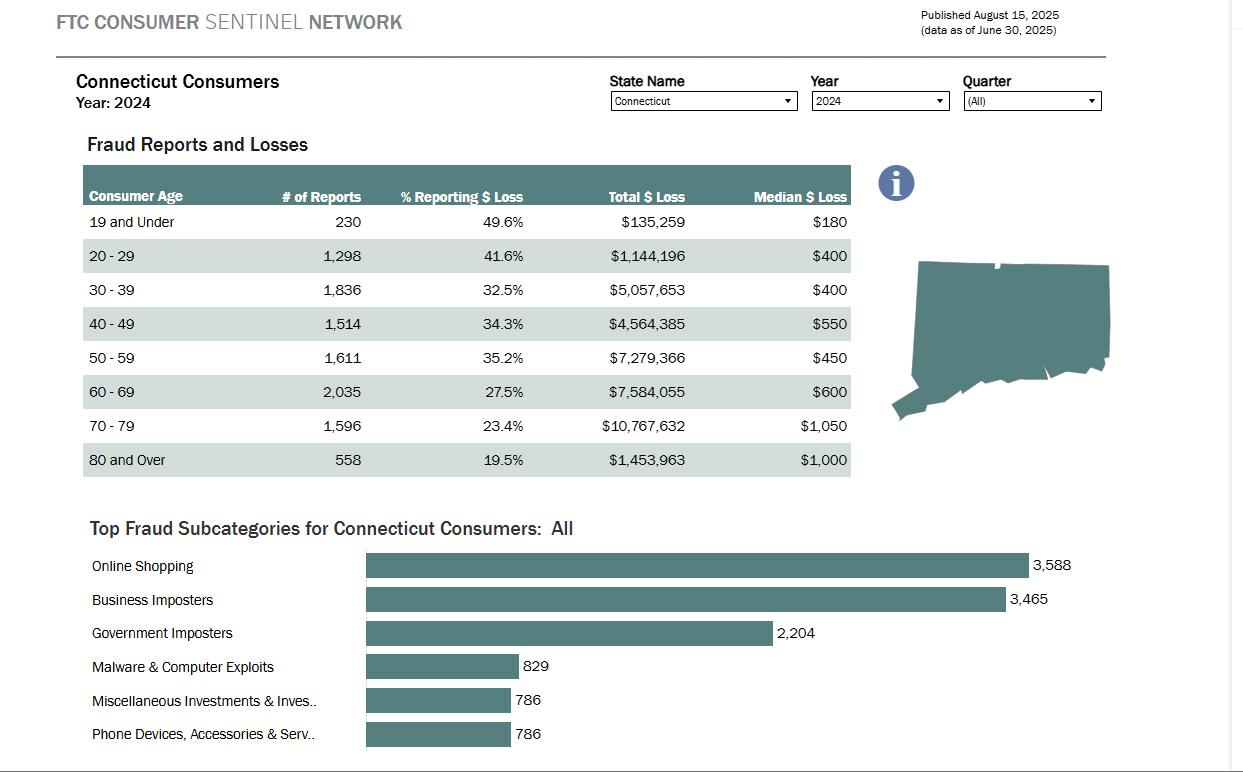The width and height of the screenshot is (1243, 772).
Task: Select the 19 and Under age row
Action: point(467,222)
